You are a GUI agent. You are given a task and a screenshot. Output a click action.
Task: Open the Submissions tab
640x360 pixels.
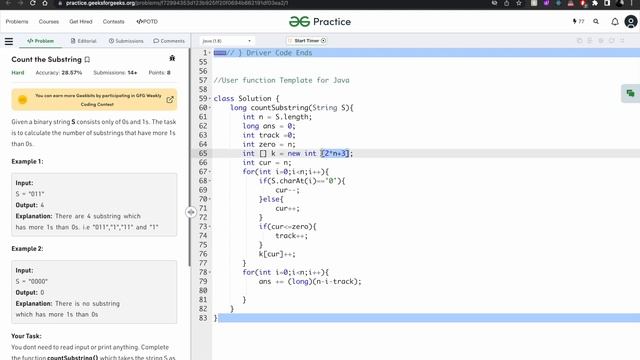tap(126, 41)
